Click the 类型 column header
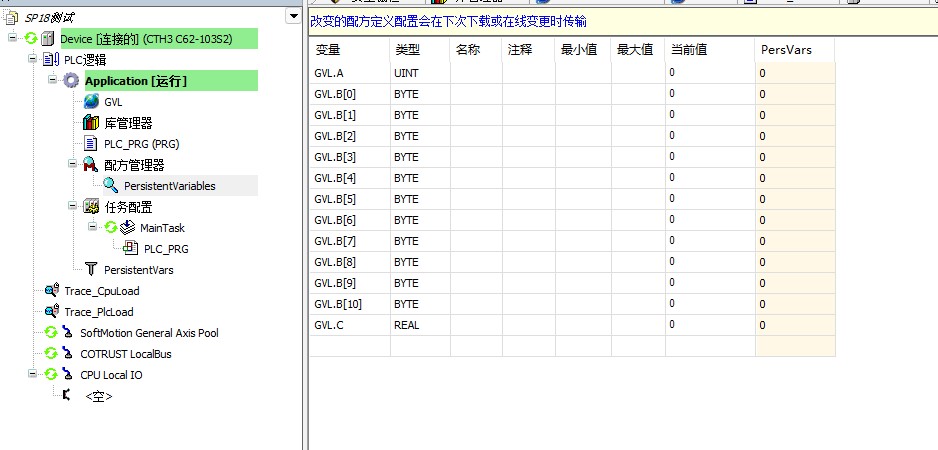This screenshot has width=938, height=450. pos(421,50)
